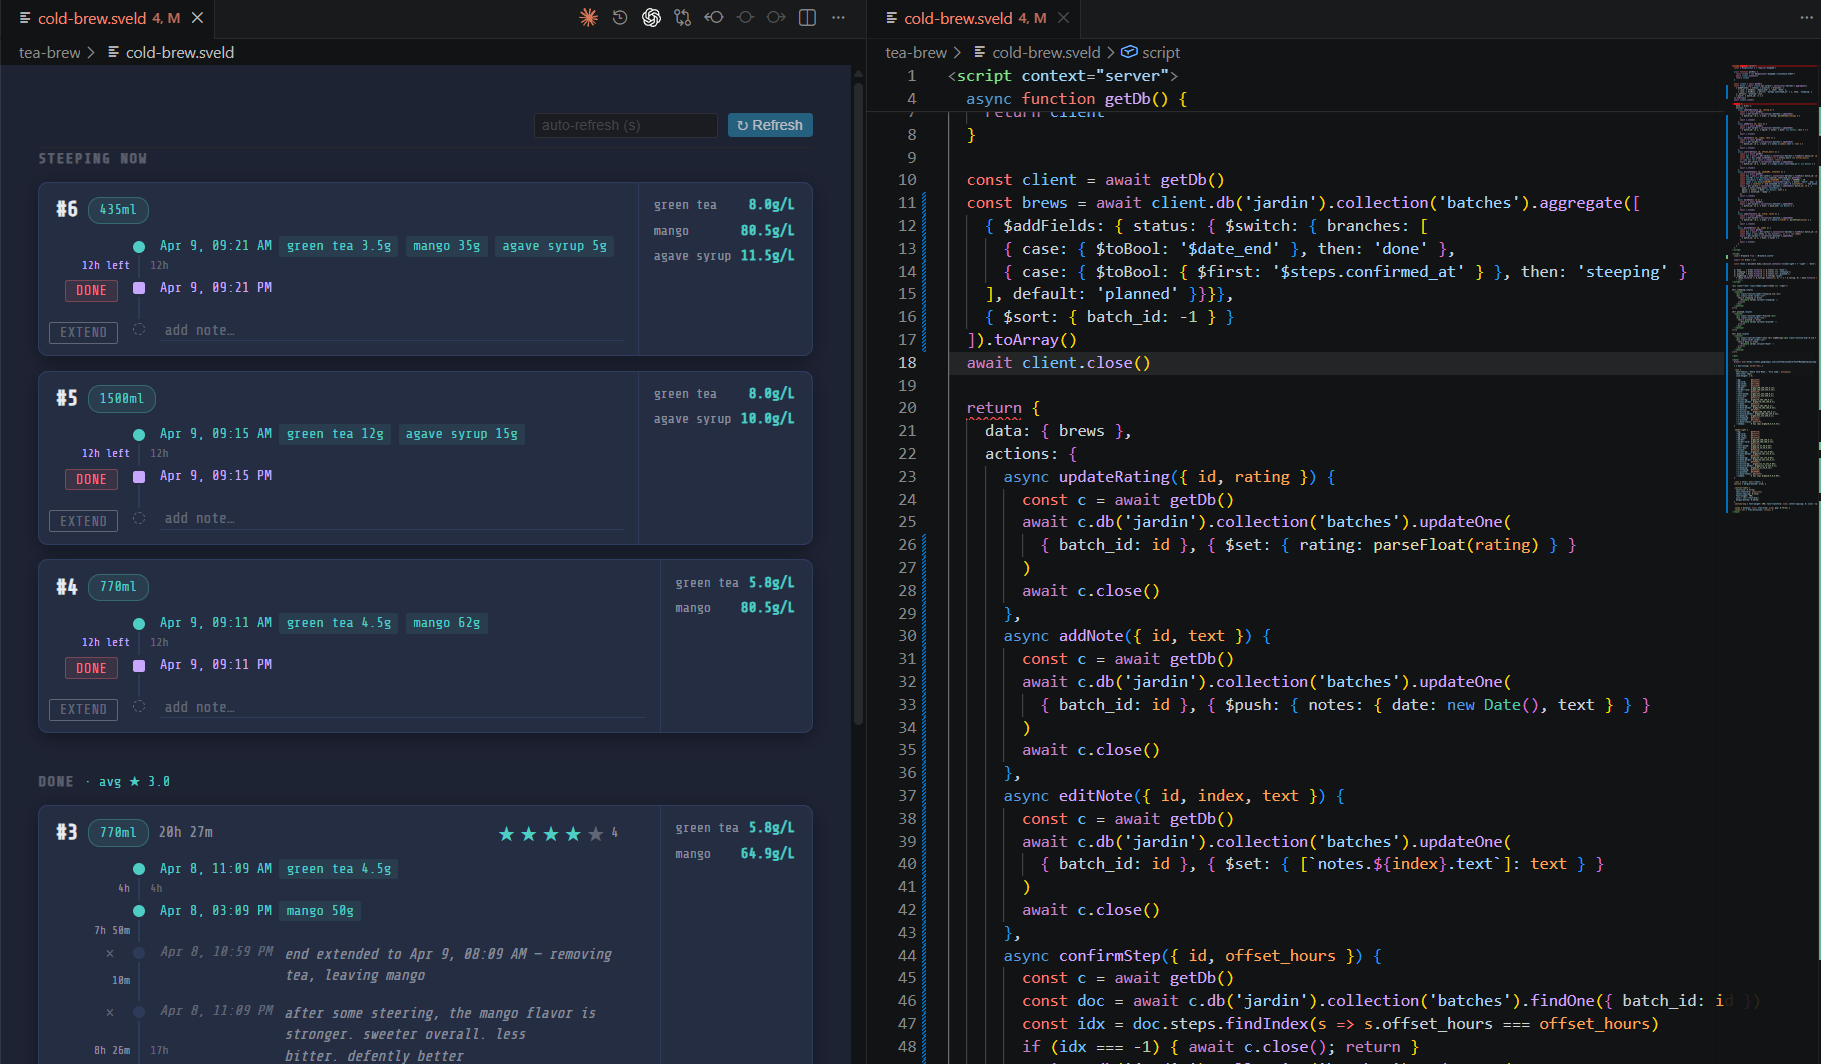Go to next change arrow icon
The height and width of the screenshot is (1064, 1821).
pyautogui.click(x=776, y=17)
